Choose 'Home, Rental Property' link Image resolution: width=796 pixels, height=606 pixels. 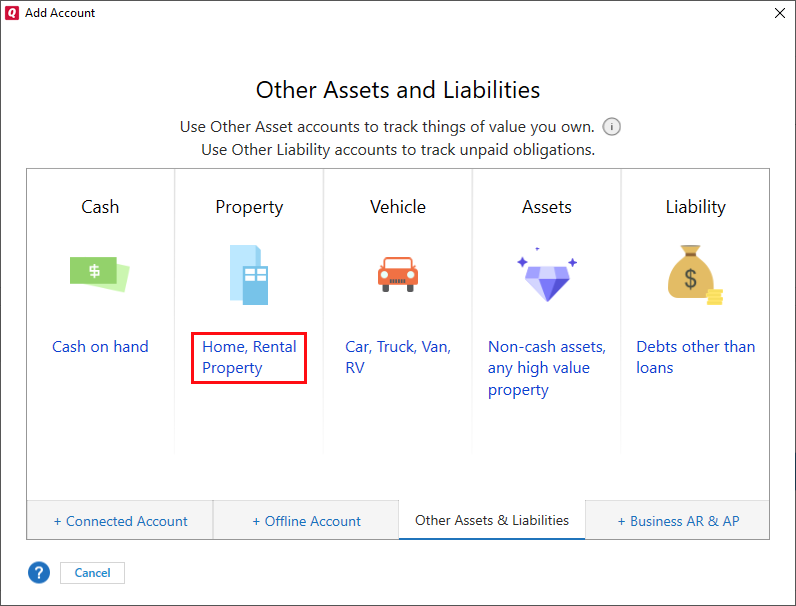point(249,357)
